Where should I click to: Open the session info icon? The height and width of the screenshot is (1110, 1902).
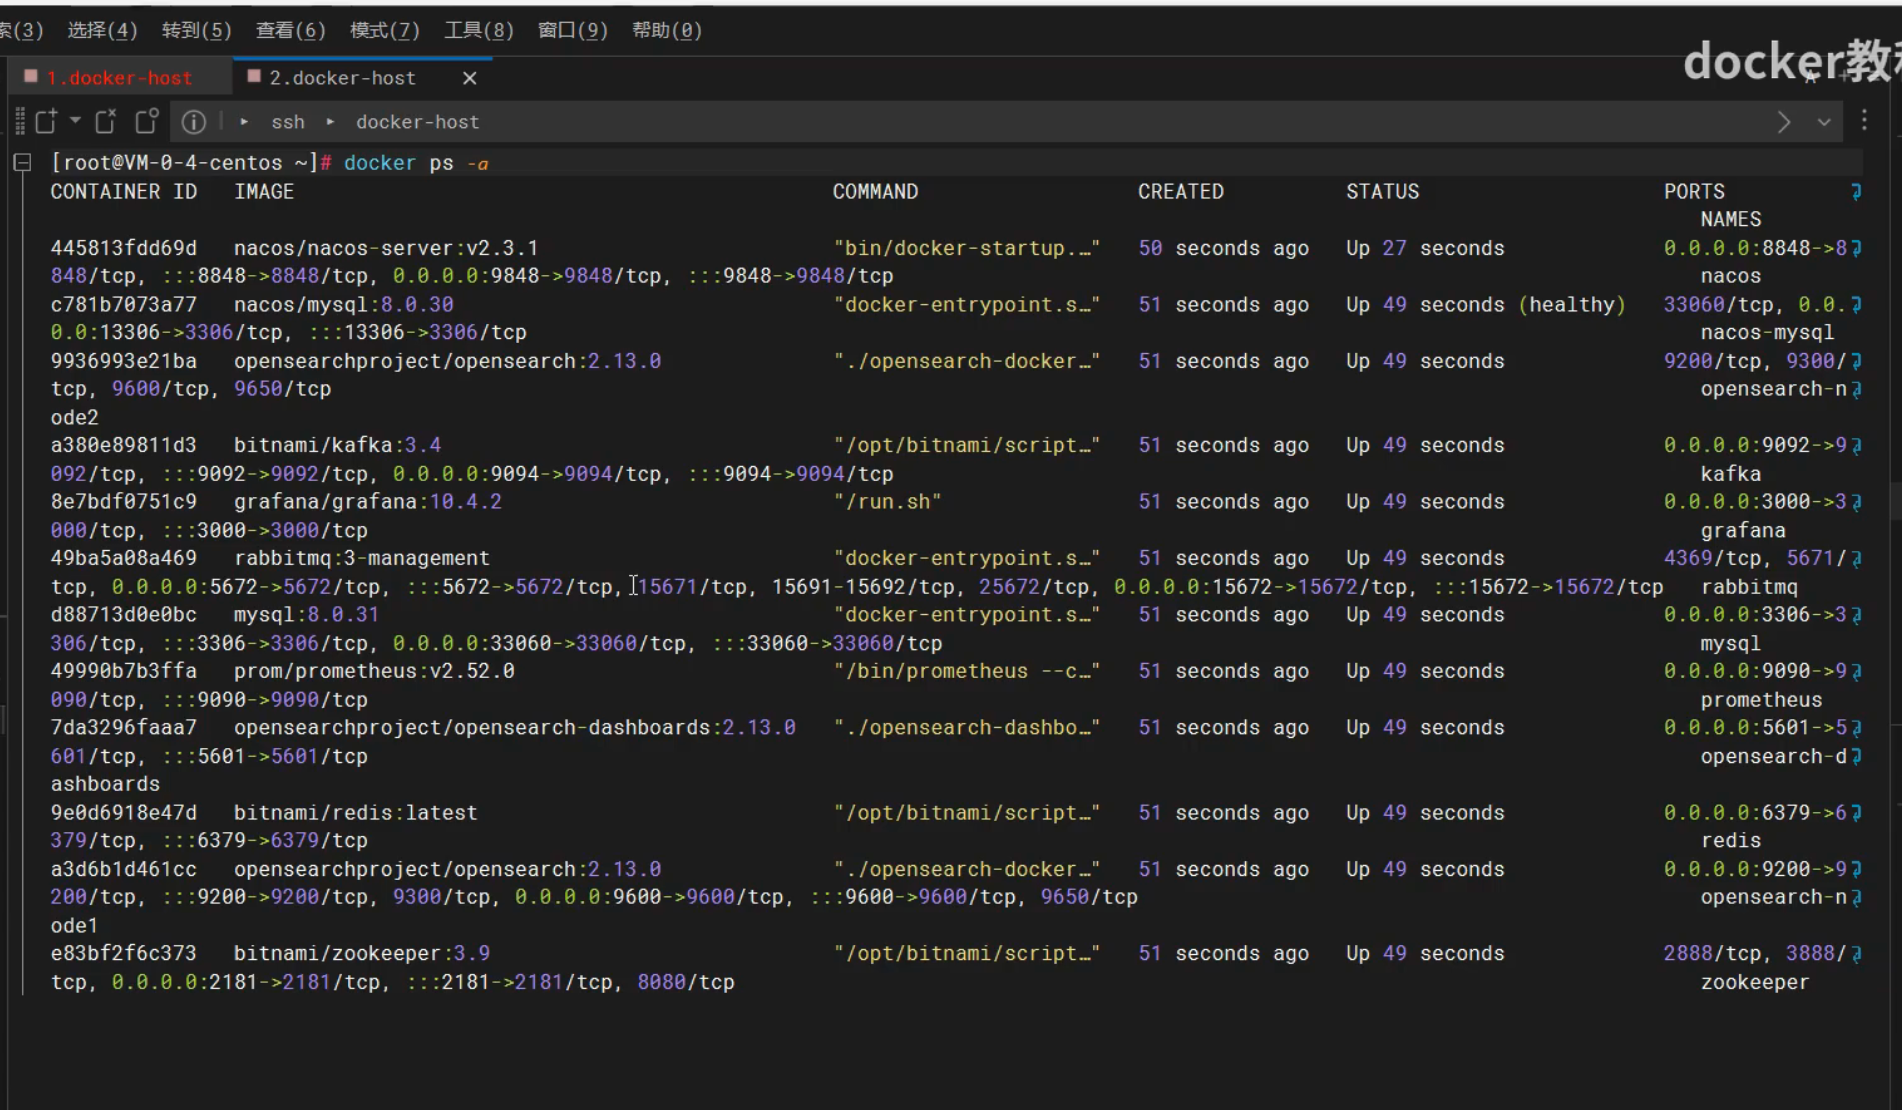coord(193,122)
